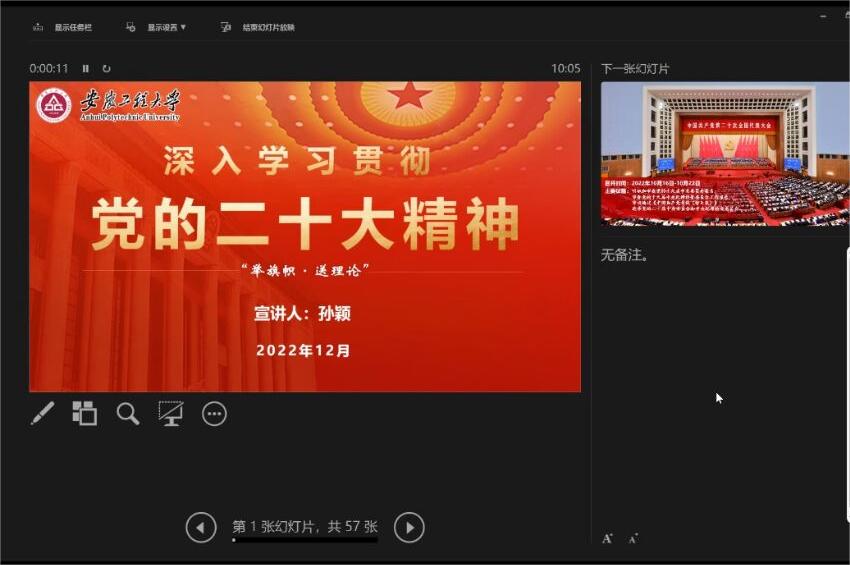Click the slide counter 第 1 张幻灯片
The height and width of the screenshot is (565, 850).
304,526
